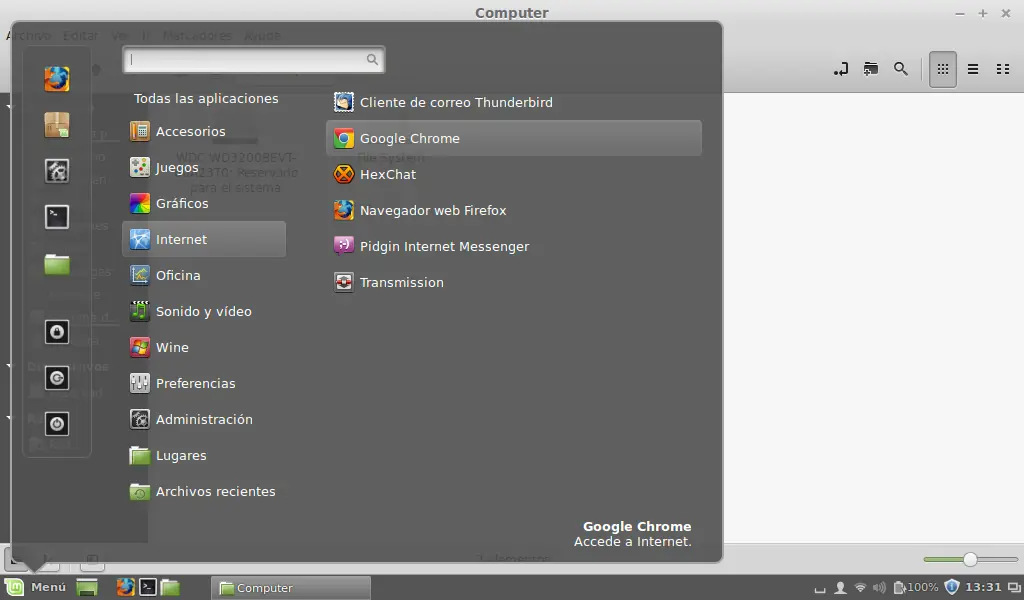Click the Google Chrome icon
This screenshot has width=1024, height=600.
344,138
